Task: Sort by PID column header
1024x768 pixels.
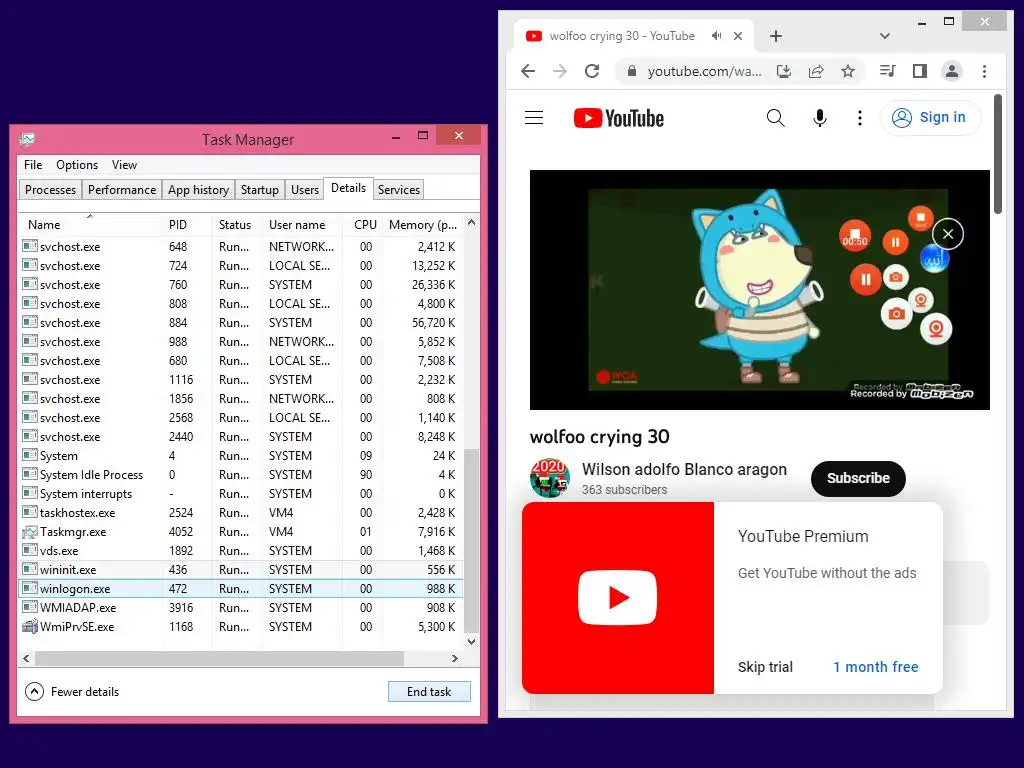Action: 178,225
